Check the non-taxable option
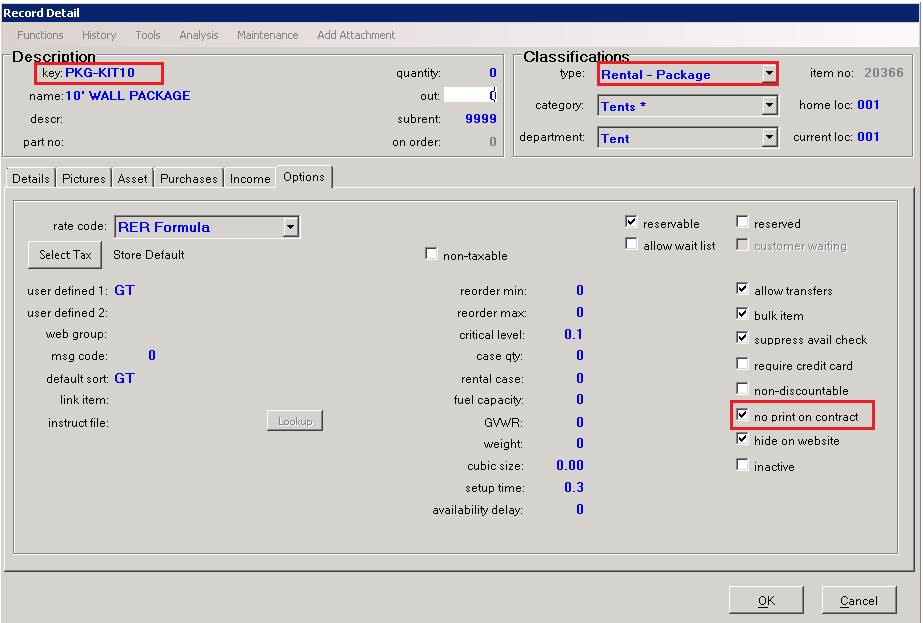This screenshot has height=623, width=923. [x=431, y=255]
